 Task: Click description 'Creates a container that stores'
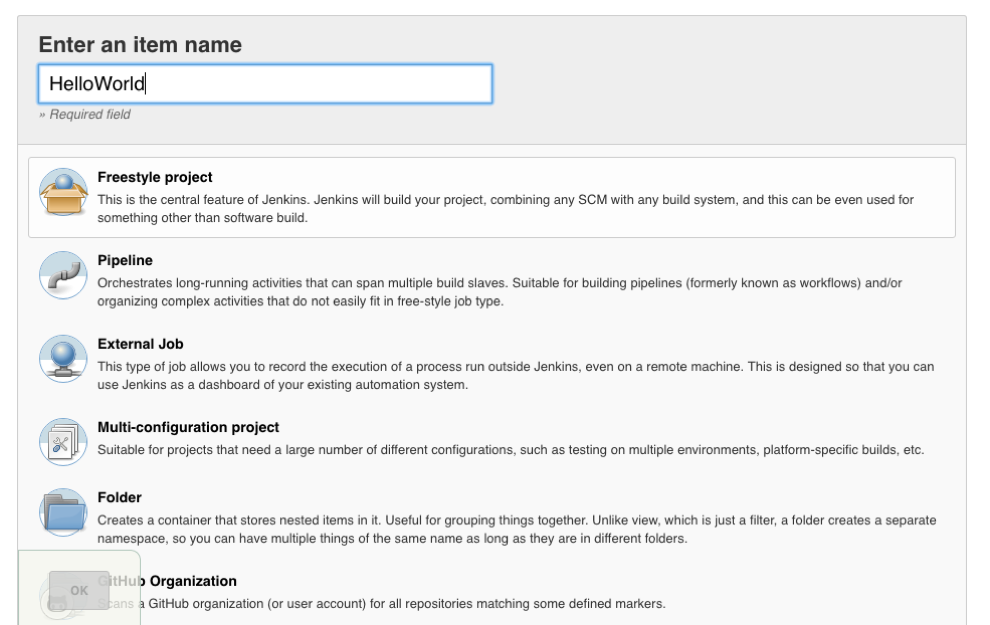click(x=516, y=529)
